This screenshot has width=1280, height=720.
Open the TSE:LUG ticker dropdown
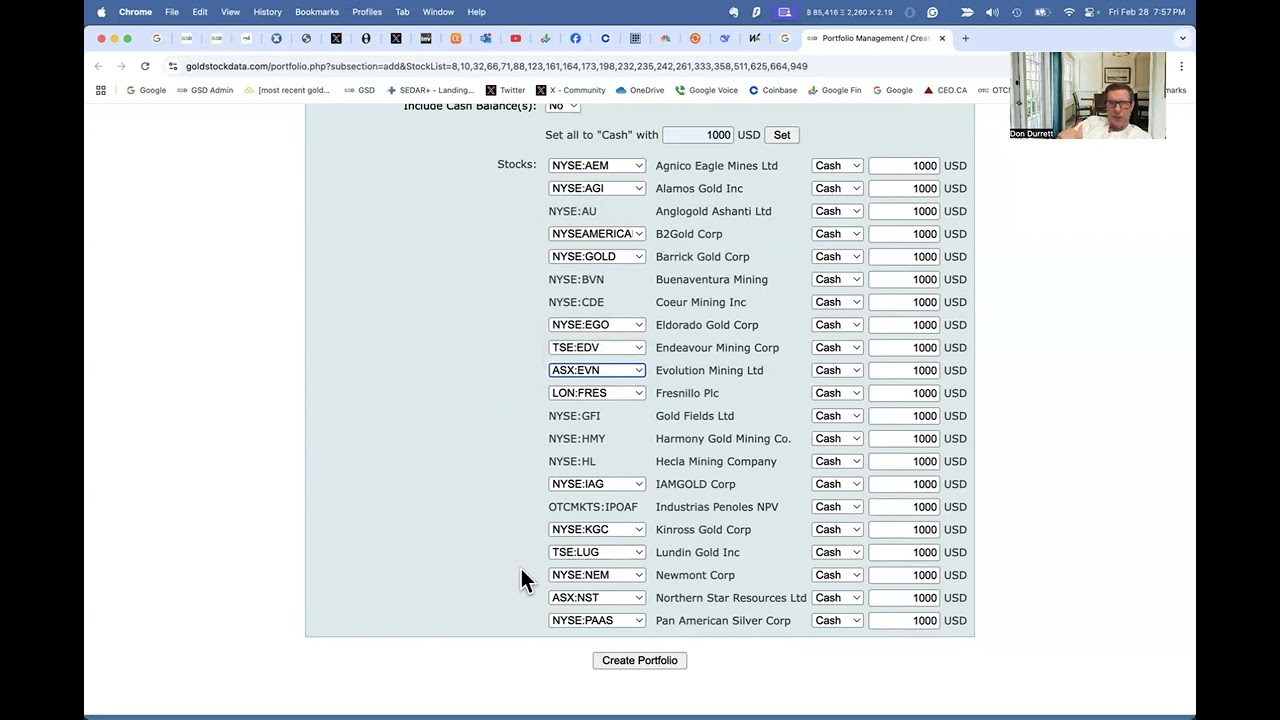point(597,552)
